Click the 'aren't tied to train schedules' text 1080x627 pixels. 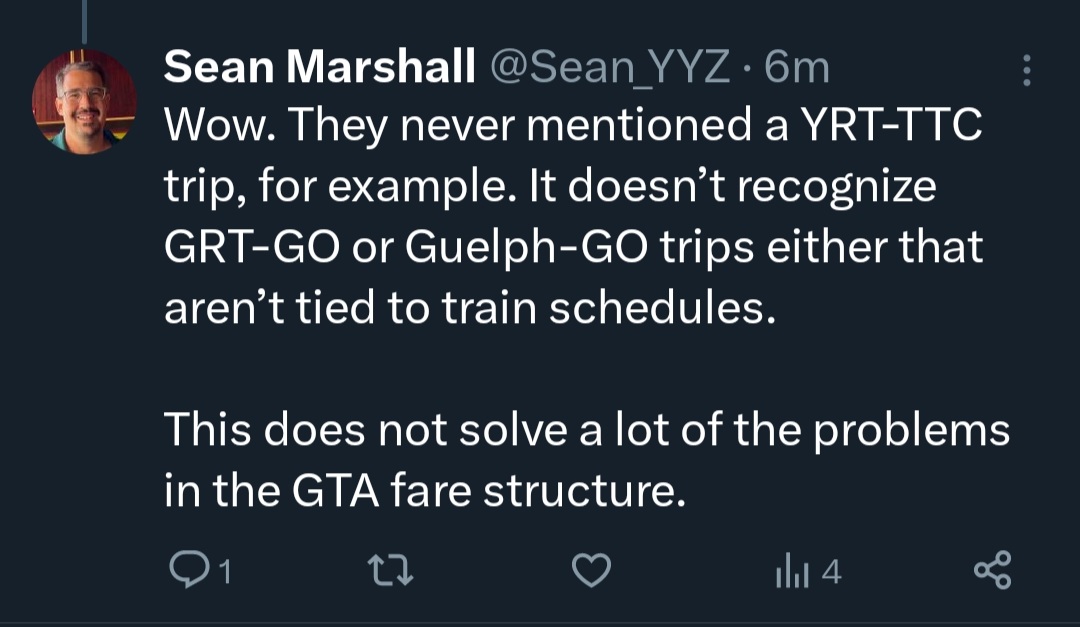(470, 309)
